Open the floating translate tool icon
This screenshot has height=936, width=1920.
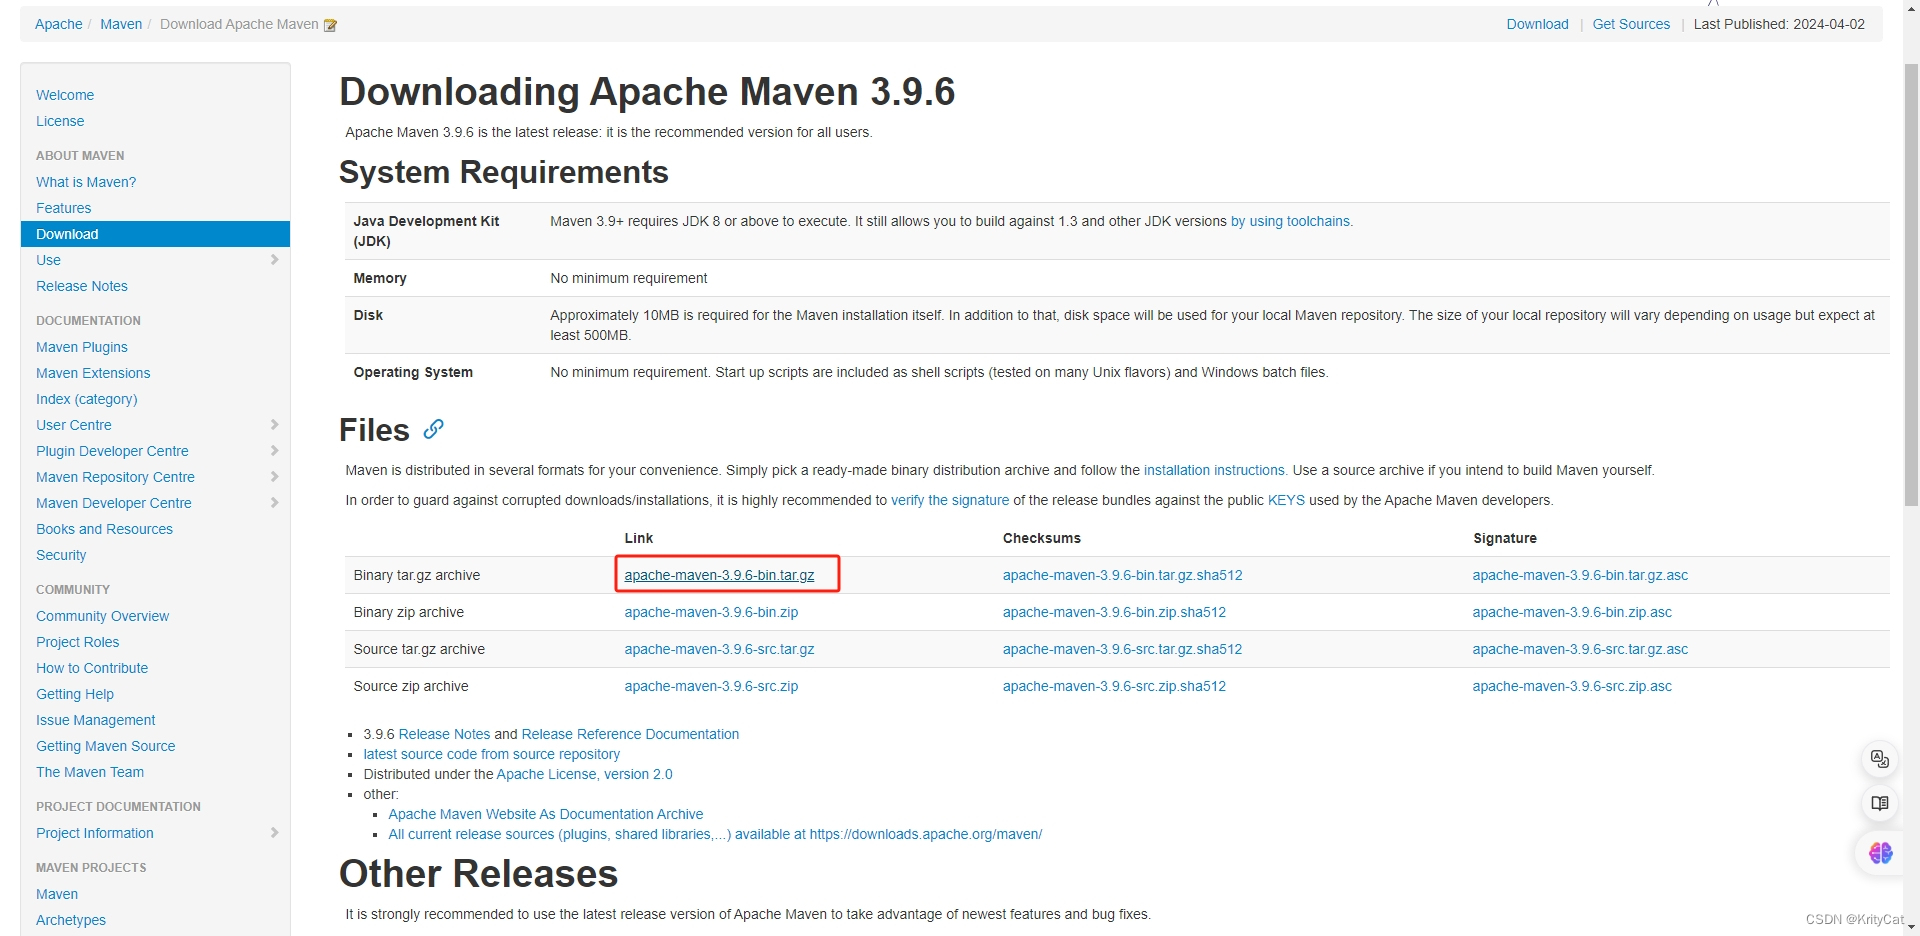tap(1880, 759)
